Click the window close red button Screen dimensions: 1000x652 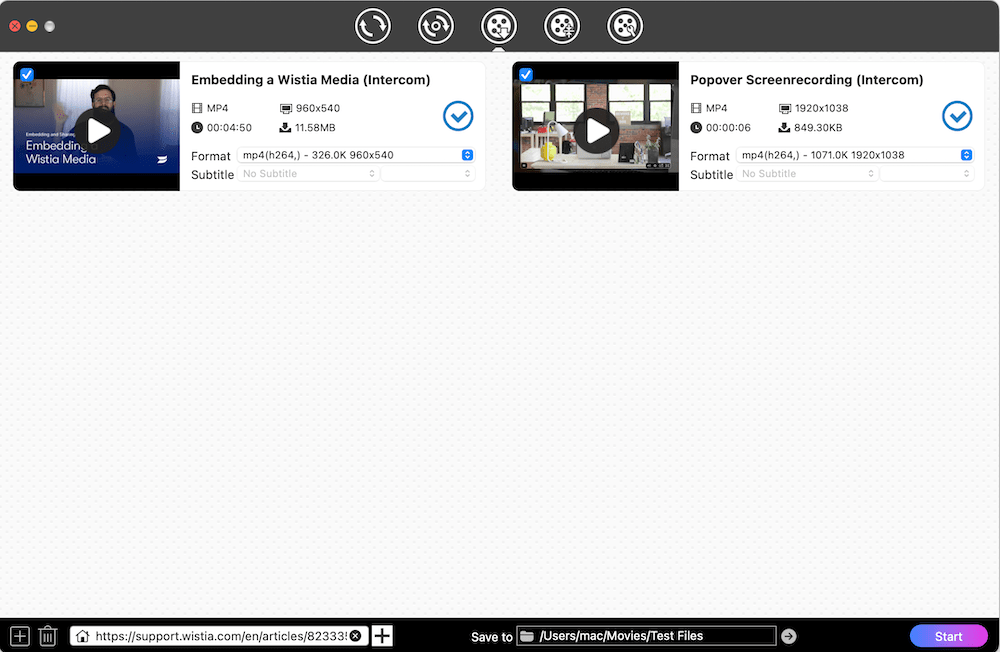coord(15,26)
